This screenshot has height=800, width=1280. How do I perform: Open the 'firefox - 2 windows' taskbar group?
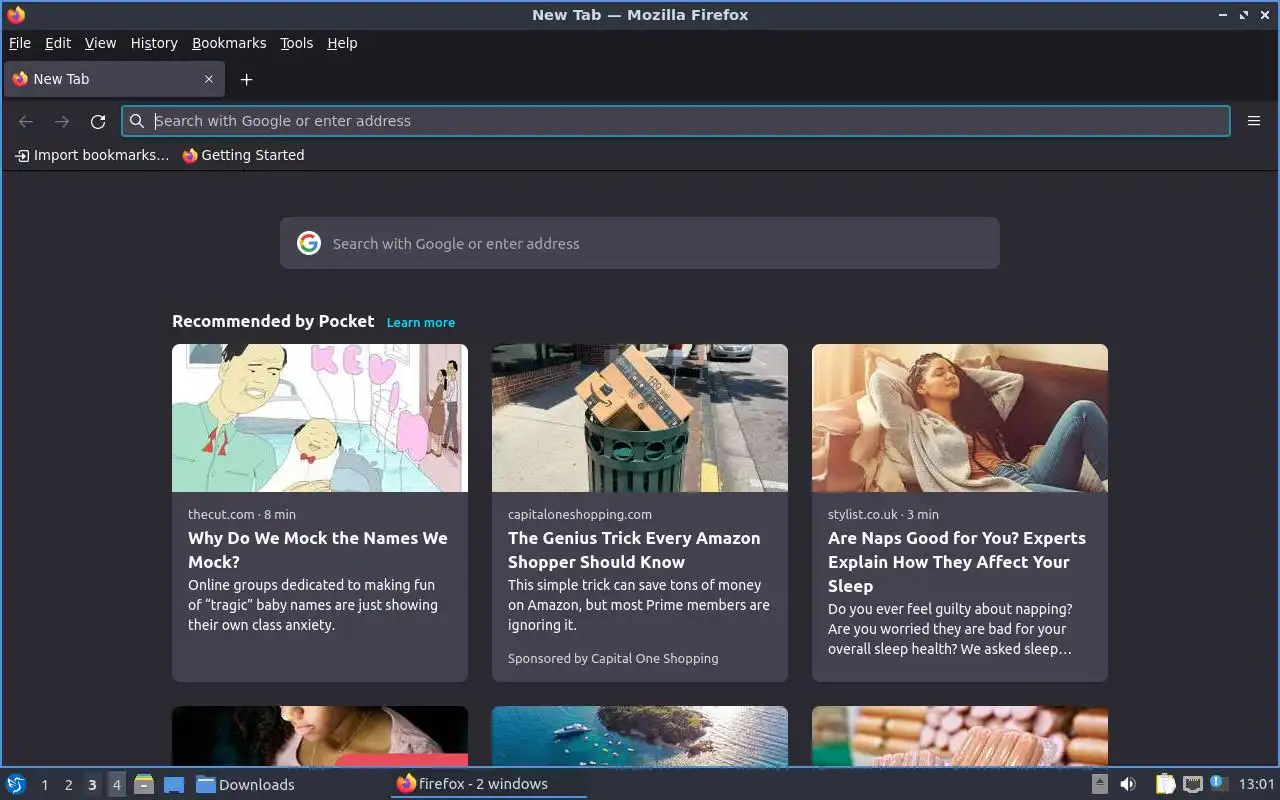(x=487, y=784)
